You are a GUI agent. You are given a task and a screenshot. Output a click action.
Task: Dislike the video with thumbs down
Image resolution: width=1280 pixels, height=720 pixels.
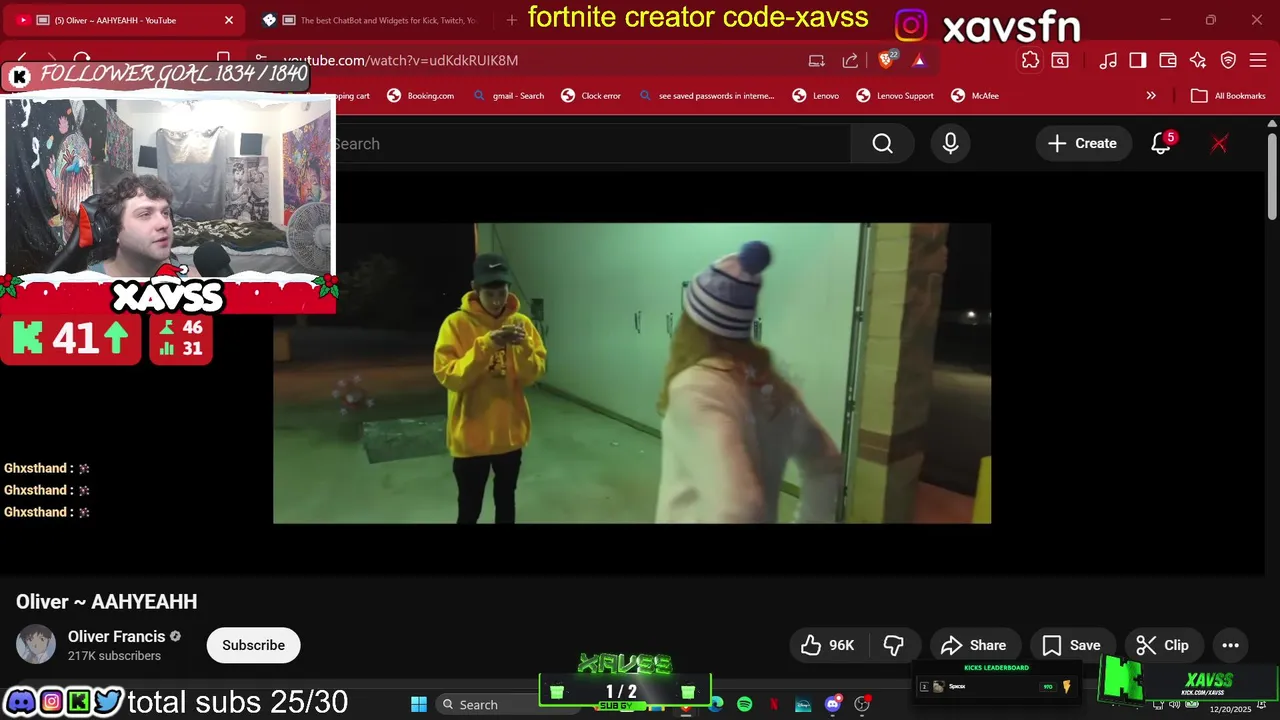(x=894, y=645)
